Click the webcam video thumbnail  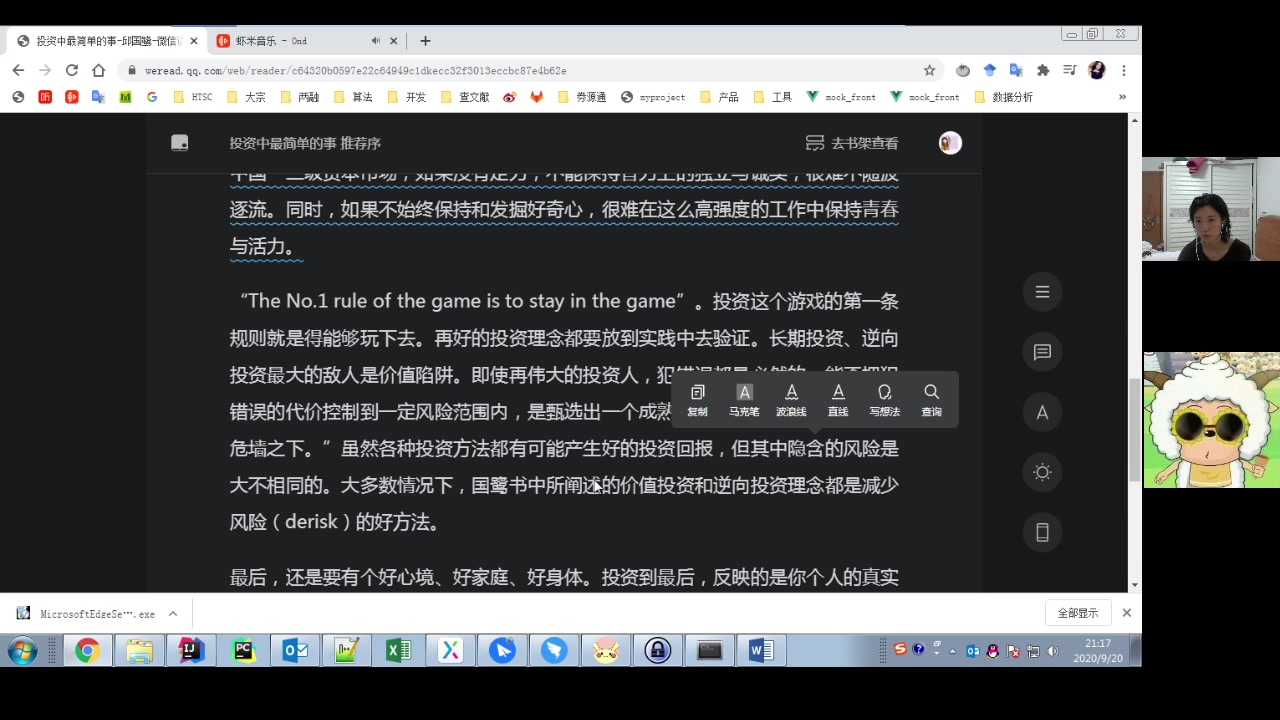pos(1211,209)
